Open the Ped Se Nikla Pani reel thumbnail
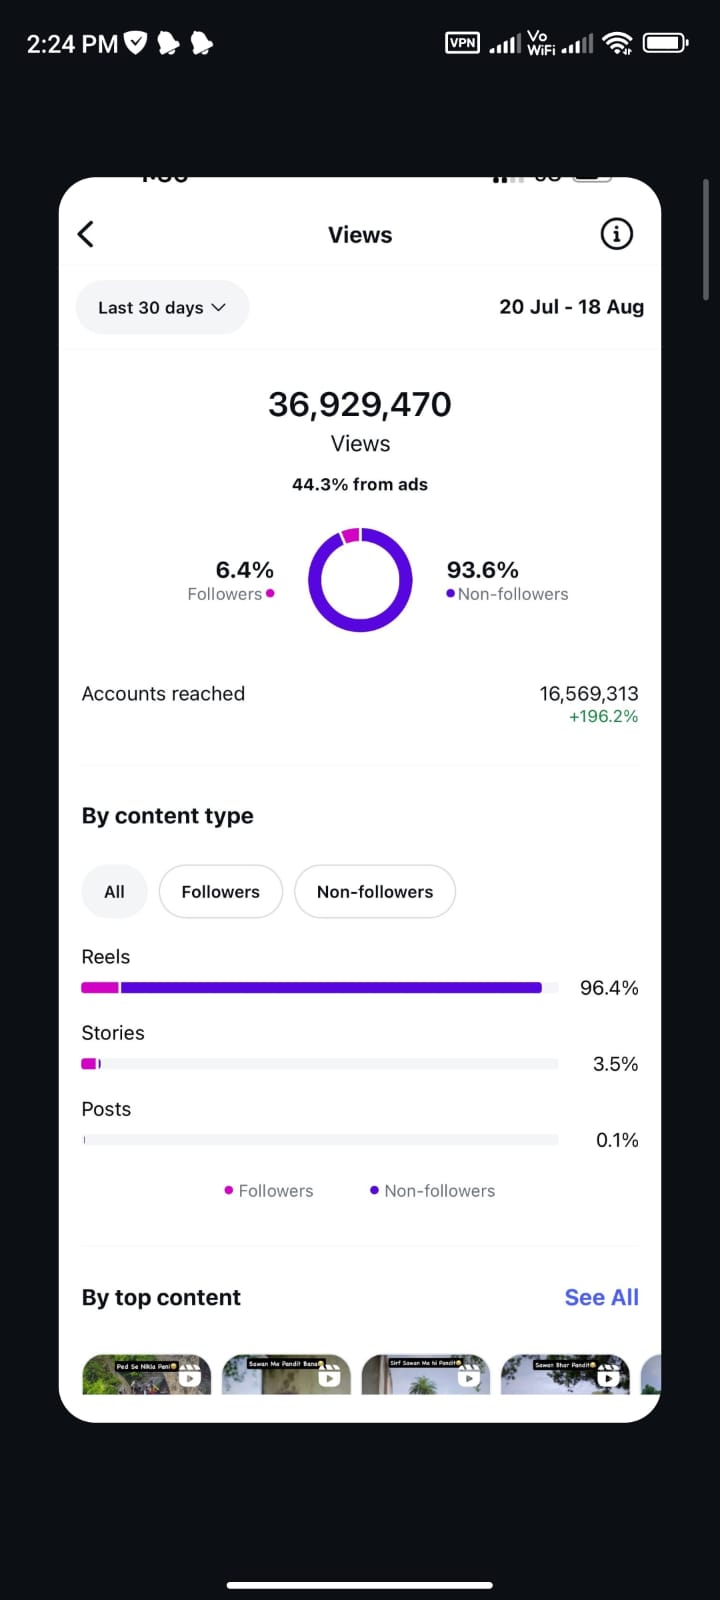The image size is (720, 1600). pyautogui.click(x=146, y=1374)
